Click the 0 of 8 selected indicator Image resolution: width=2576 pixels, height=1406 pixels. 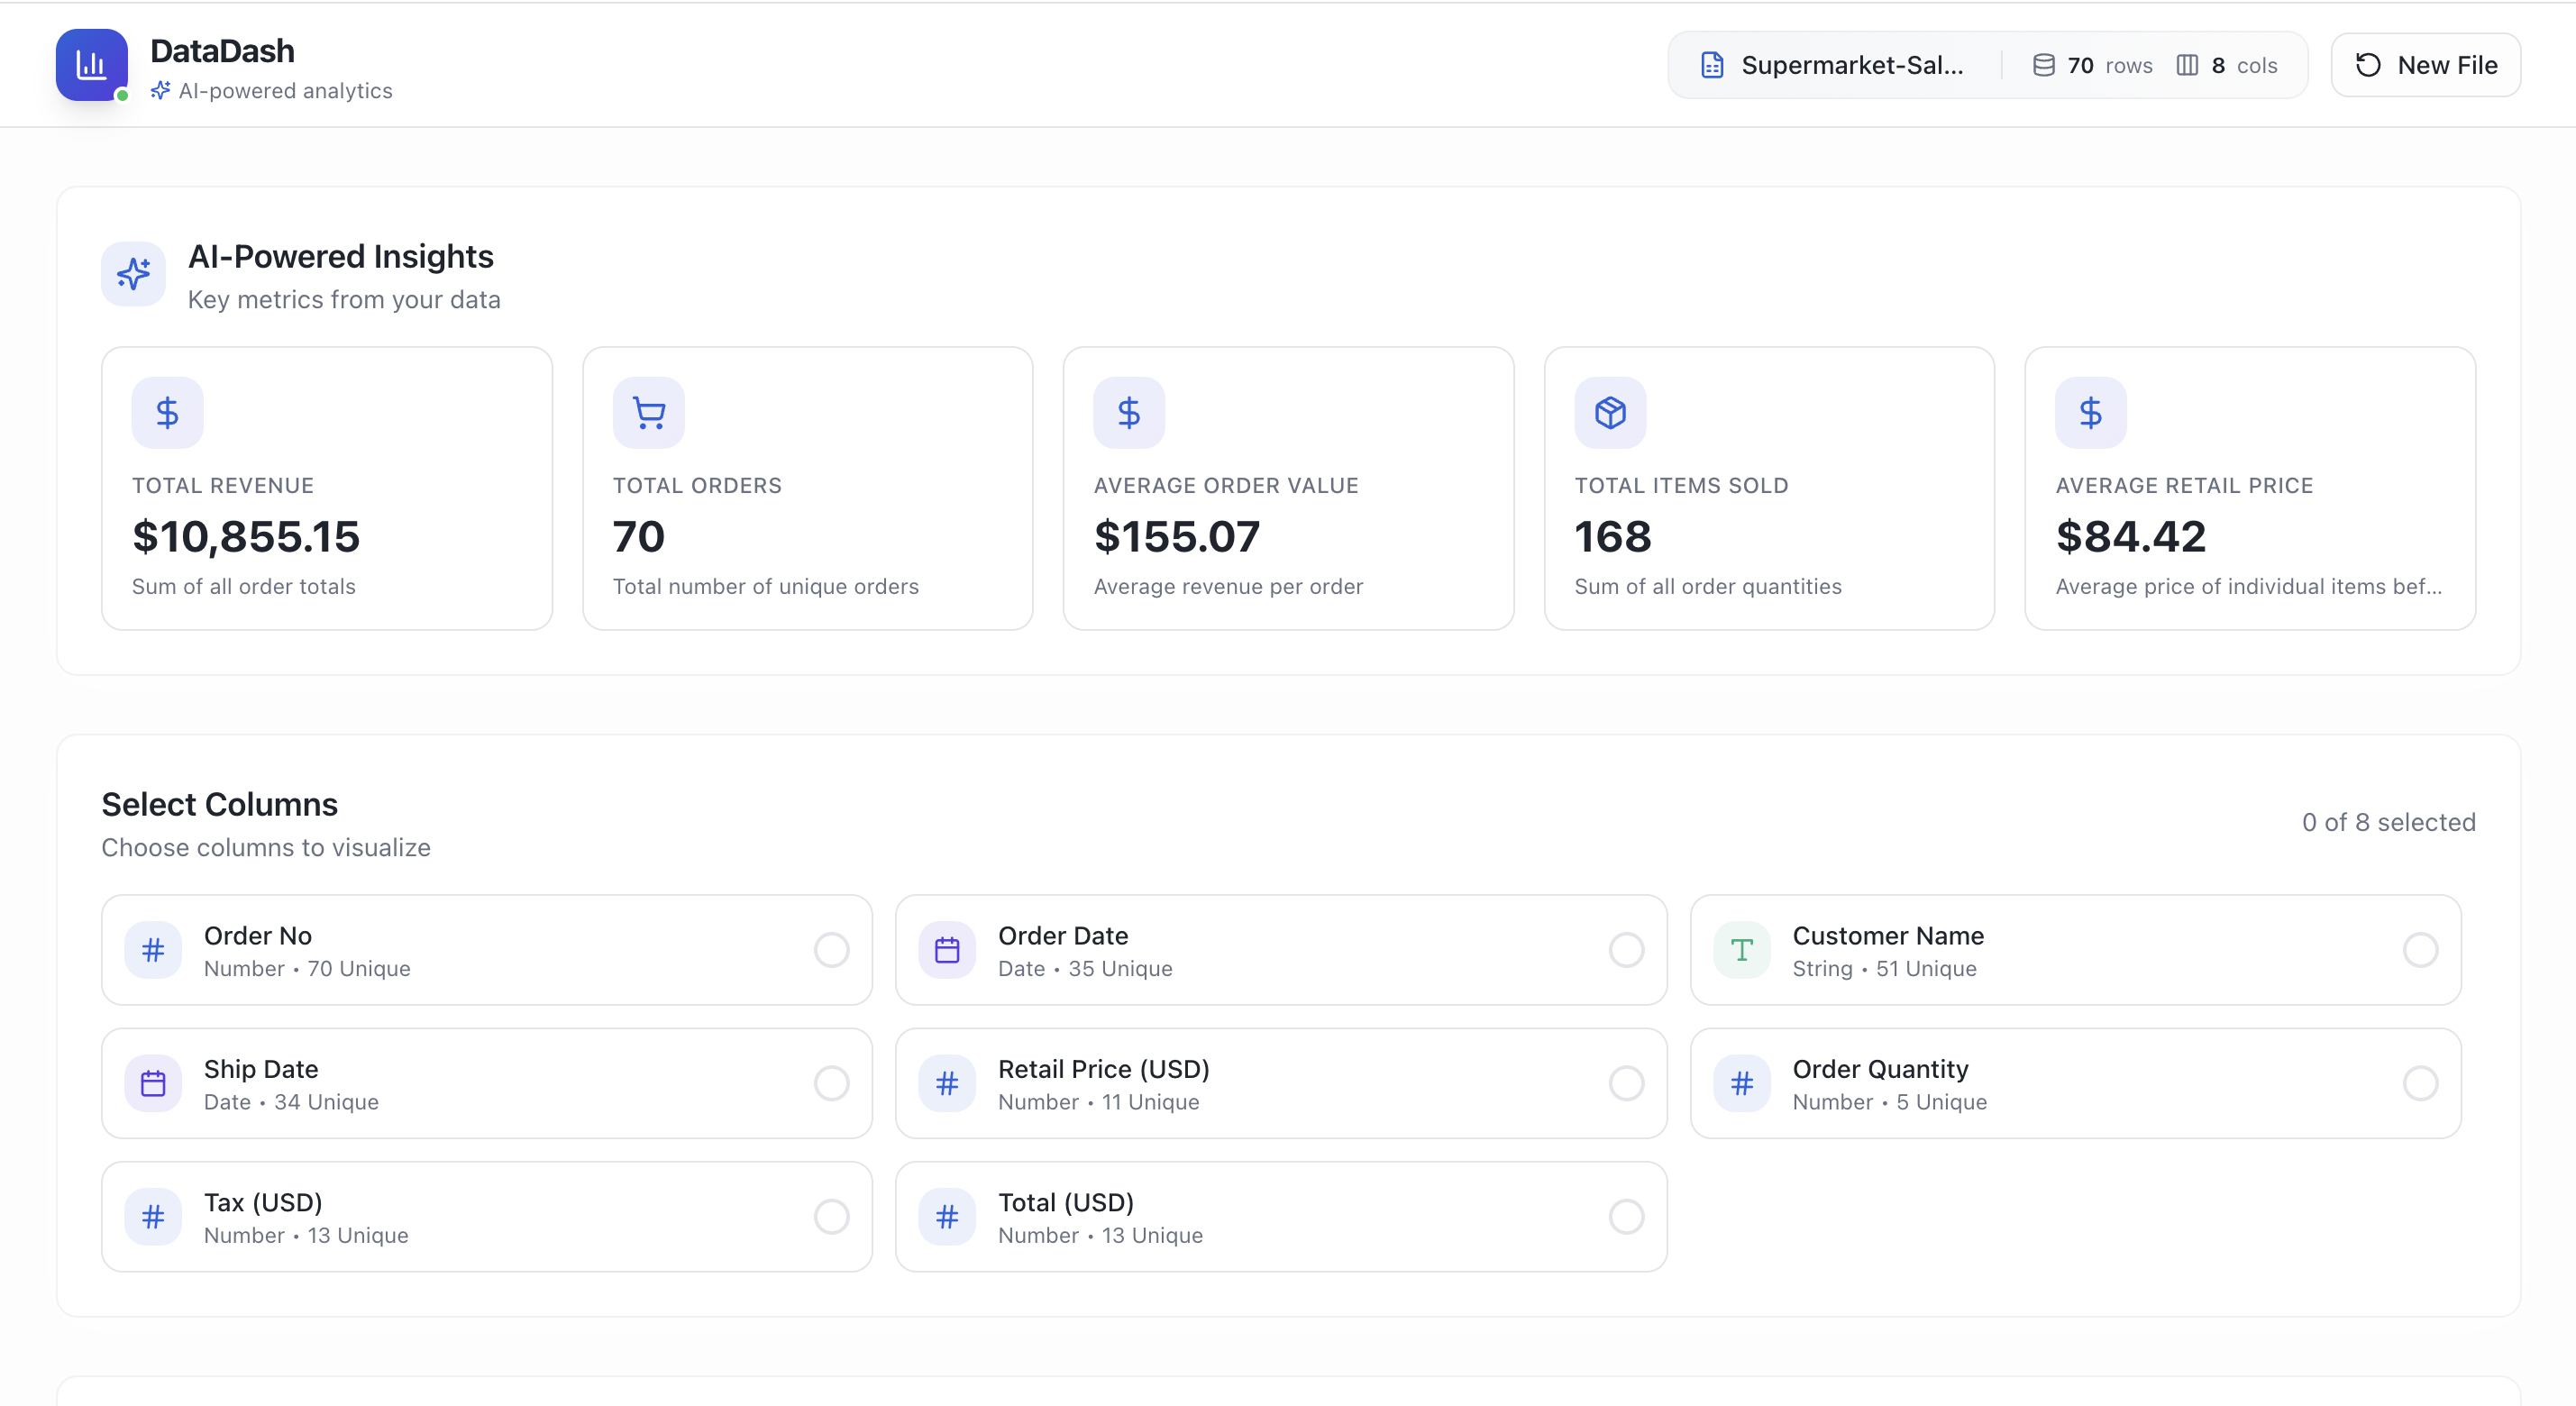[x=2389, y=822]
